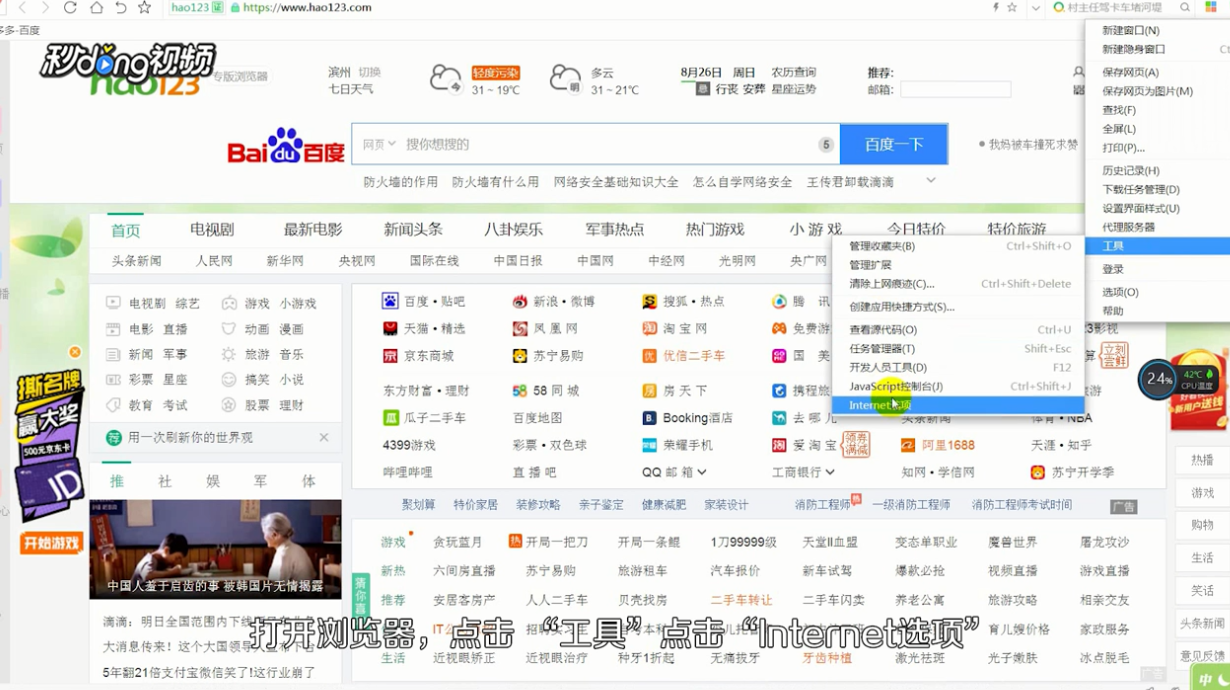Click the 开始游戏 button on left ad
The width and height of the screenshot is (1230, 690).
(x=50, y=544)
